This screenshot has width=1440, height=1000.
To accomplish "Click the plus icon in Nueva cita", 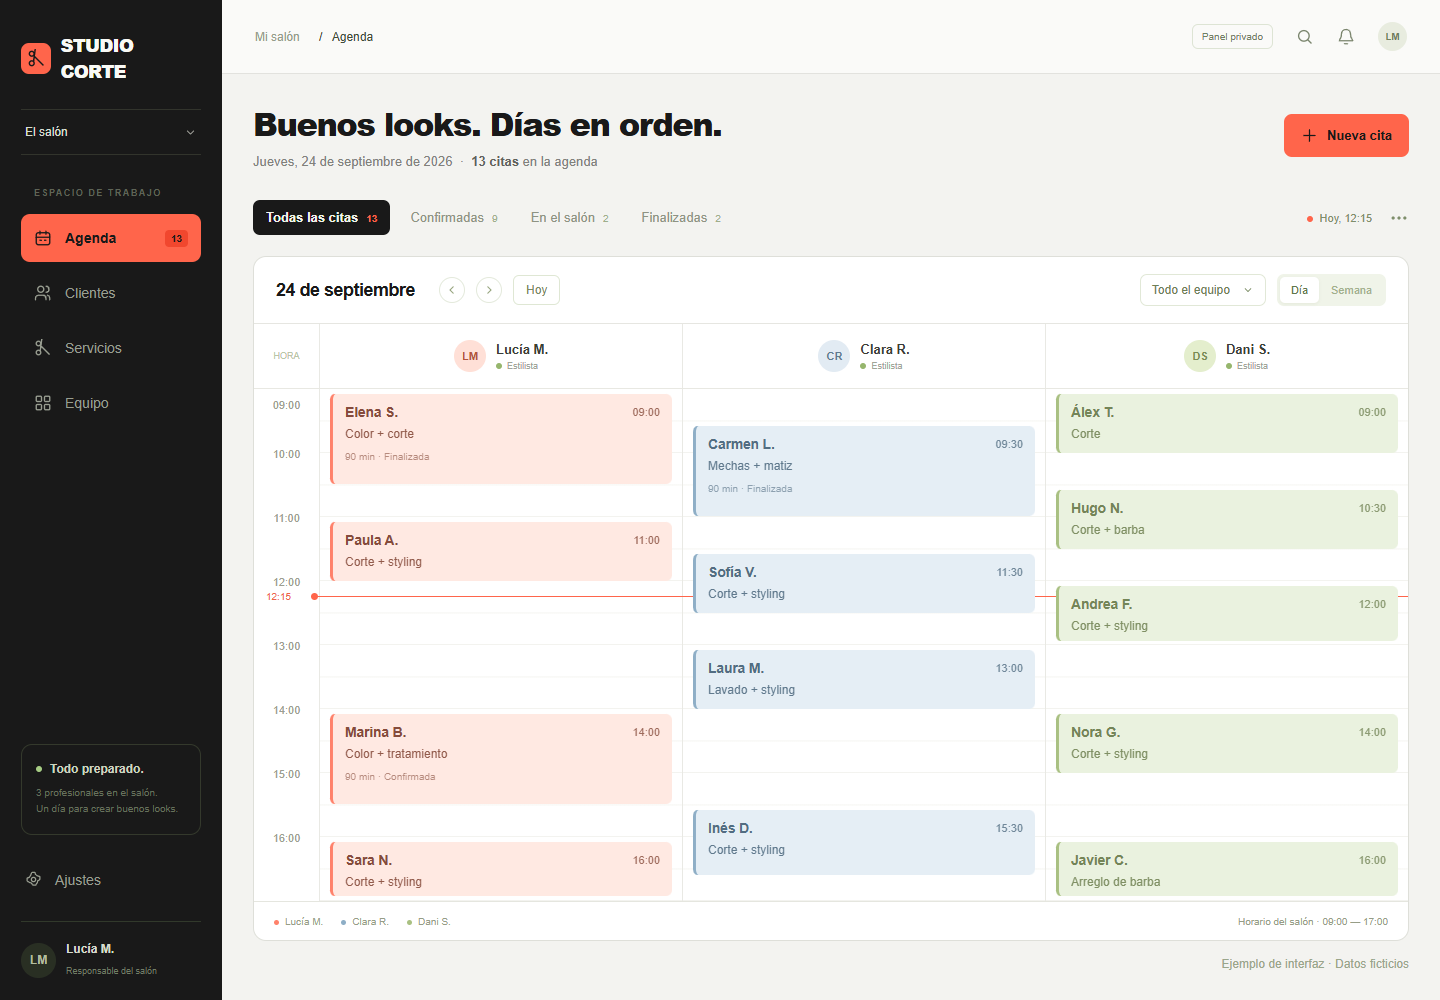I will point(1309,135).
